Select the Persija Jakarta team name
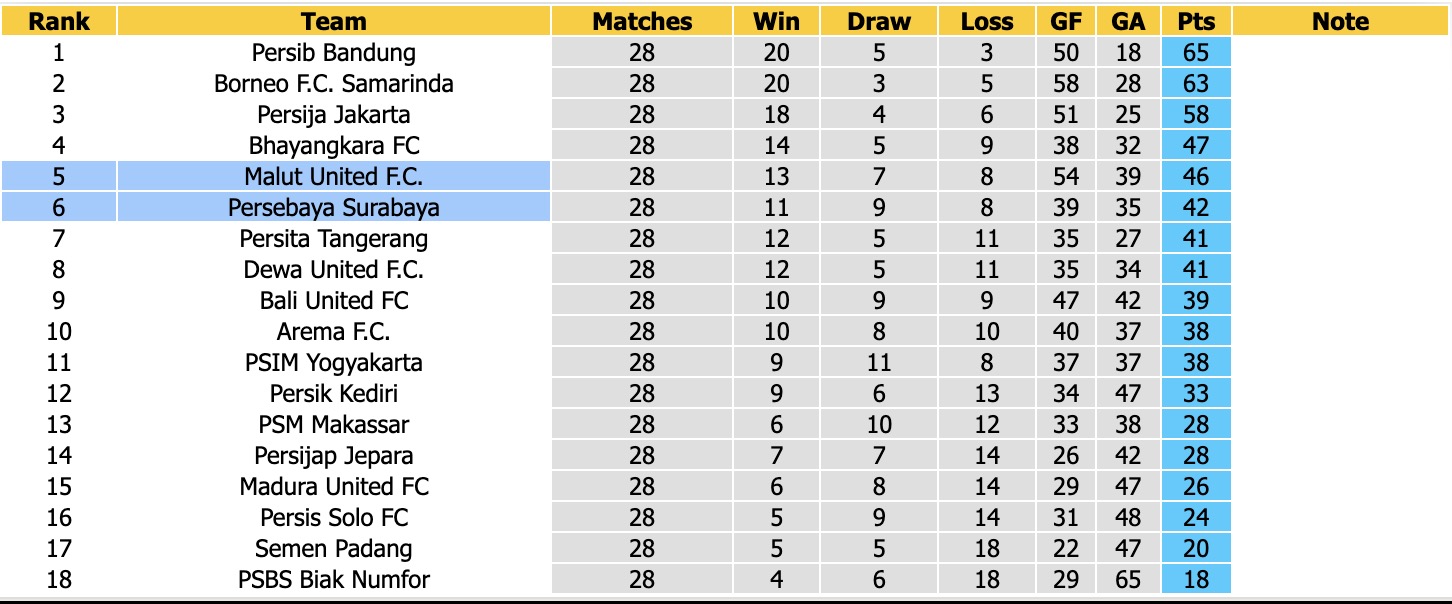This screenshot has width=1452, height=604. pos(334,114)
